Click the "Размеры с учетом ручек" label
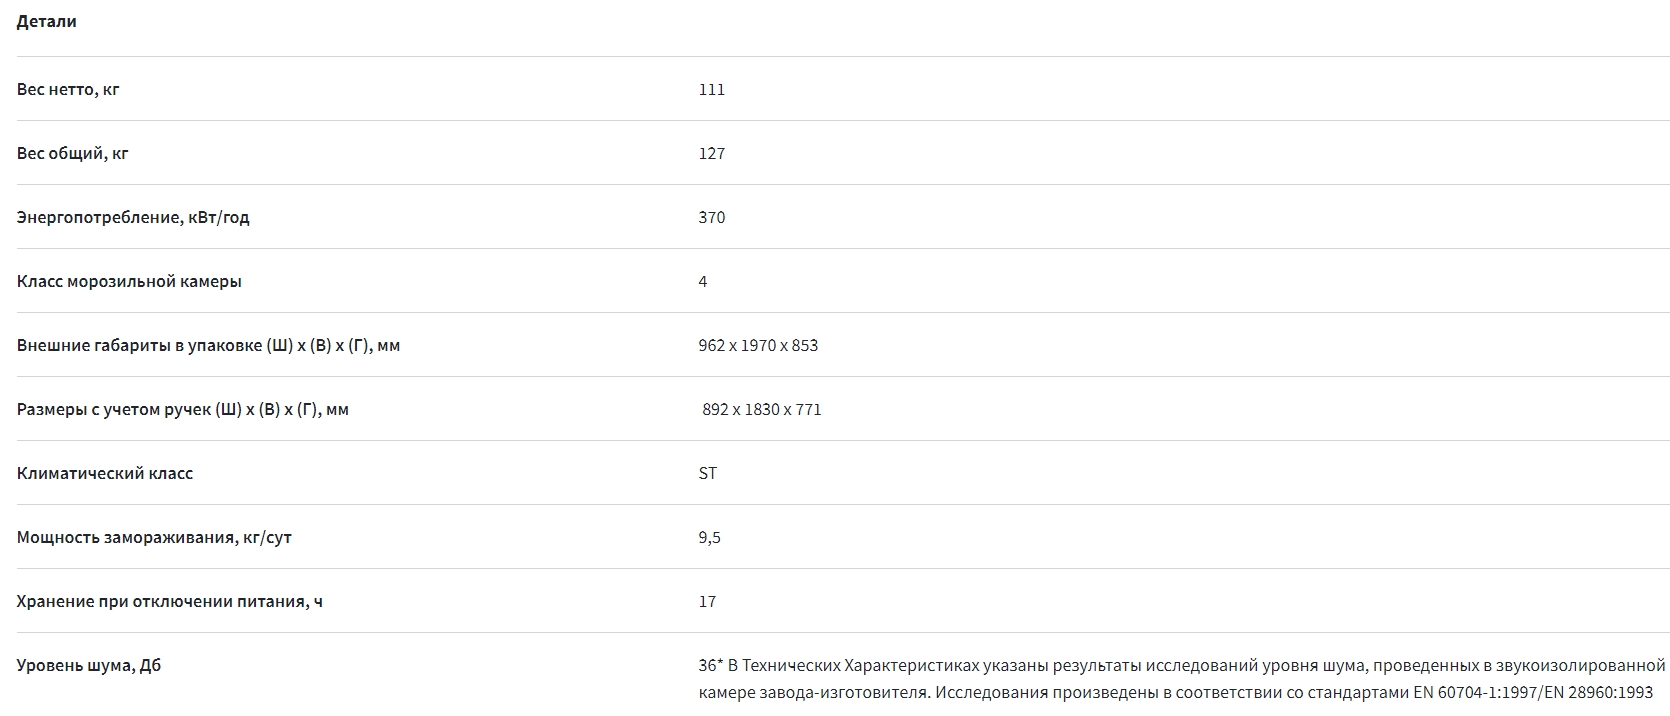 pyautogui.click(x=183, y=410)
